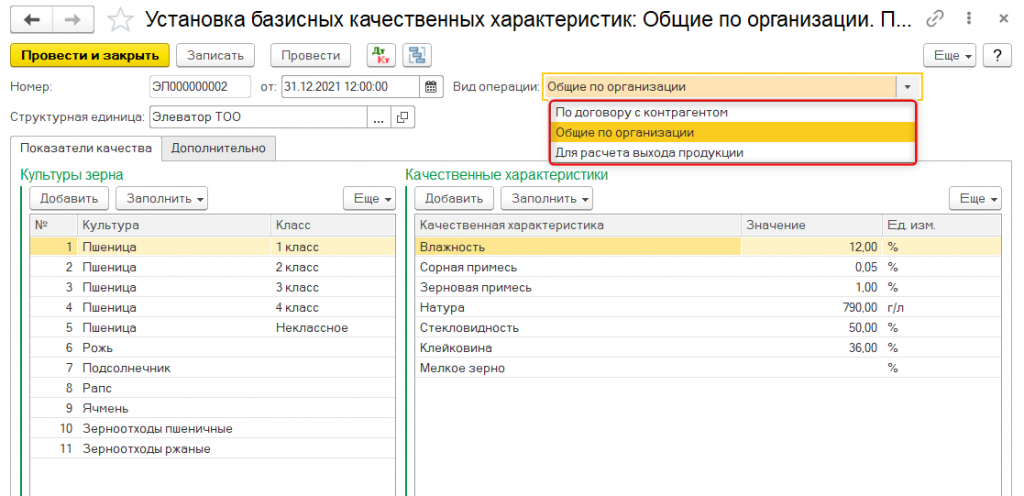Expand the top-right Еще menu

[949, 56]
